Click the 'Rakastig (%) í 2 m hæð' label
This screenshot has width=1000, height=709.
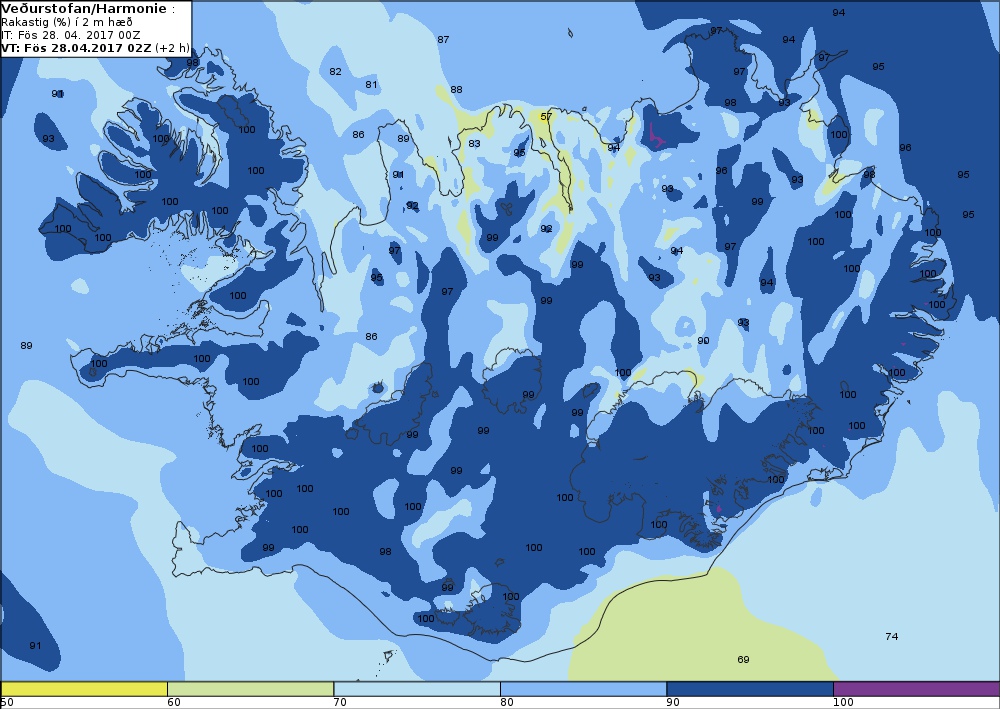click(67, 22)
